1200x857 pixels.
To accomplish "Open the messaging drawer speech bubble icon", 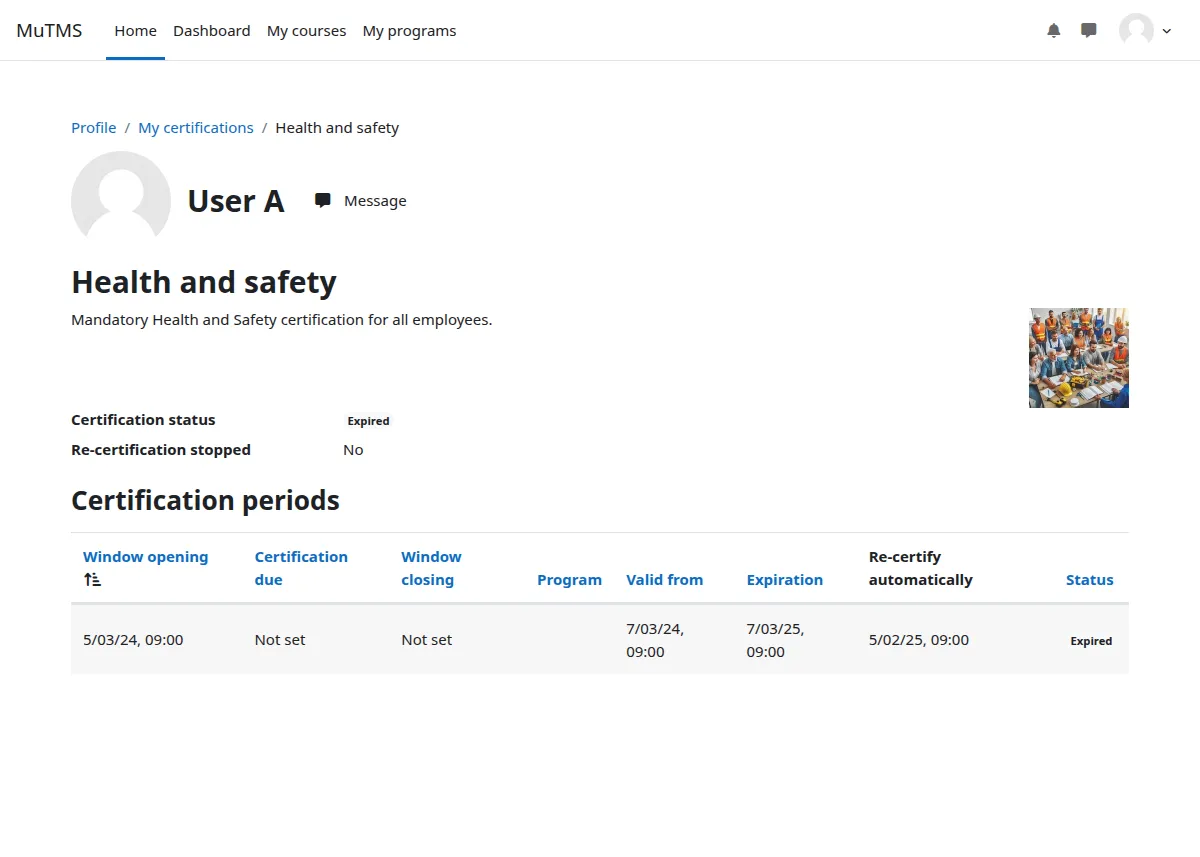I will click(1089, 31).
